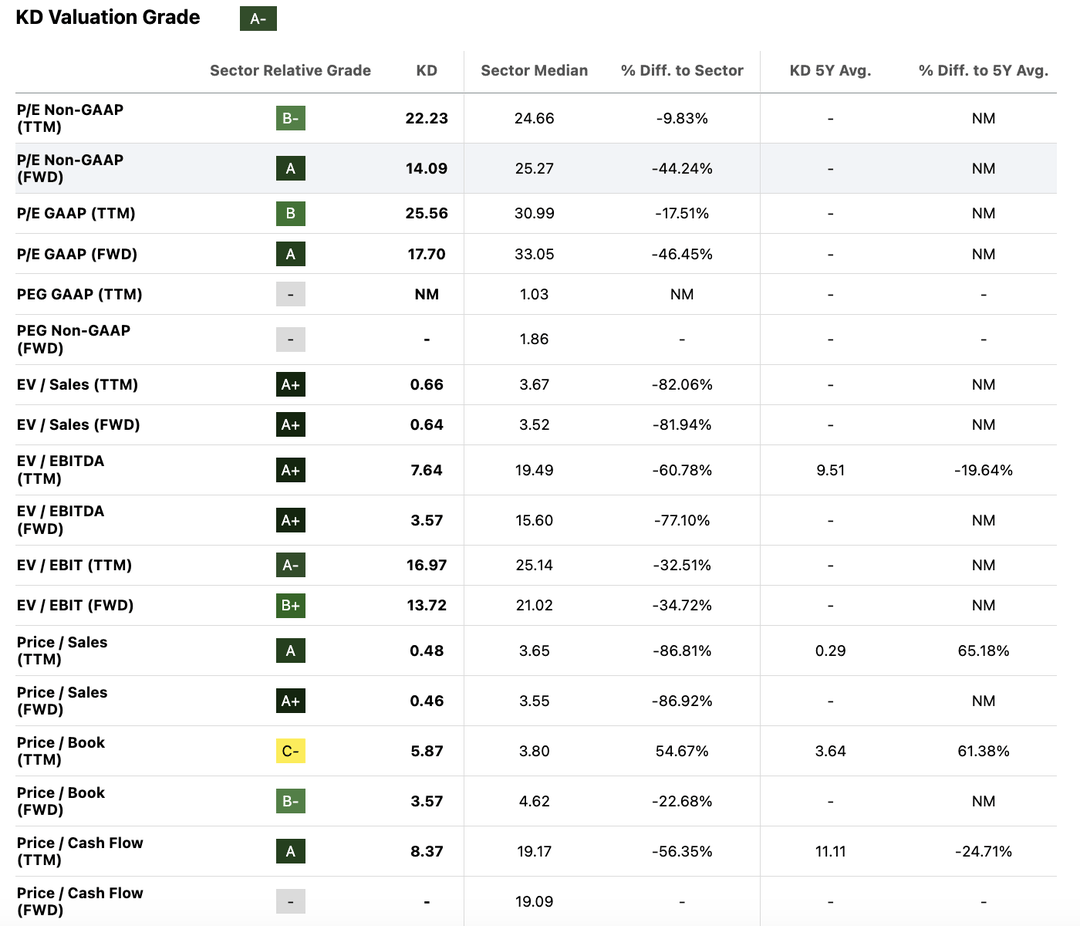
Task: Select the A+ grade badge for EV / Sales (TTM)
Action: pyautogui.click(x=290, y=384)
